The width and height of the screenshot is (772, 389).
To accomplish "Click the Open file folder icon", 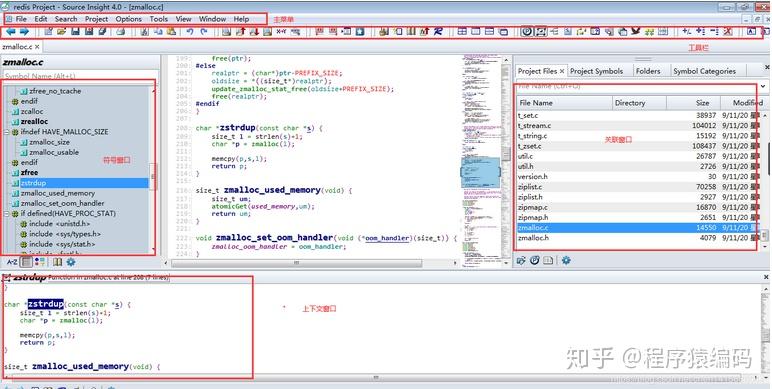I will 61,32.
